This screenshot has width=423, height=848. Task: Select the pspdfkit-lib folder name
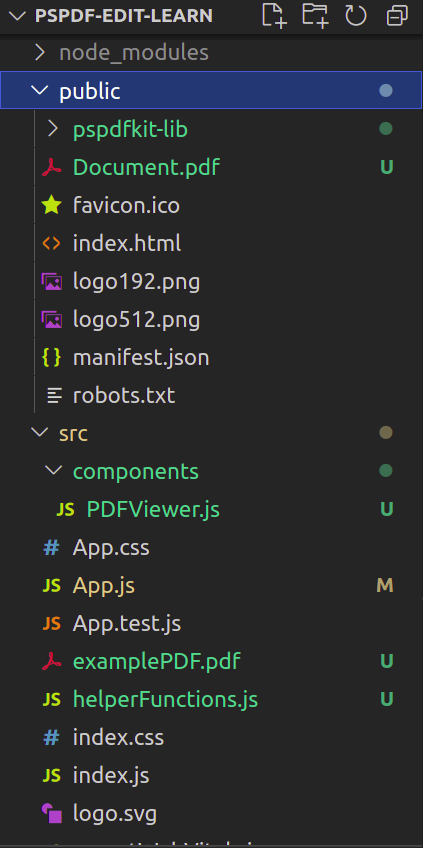tap(130, 129)
